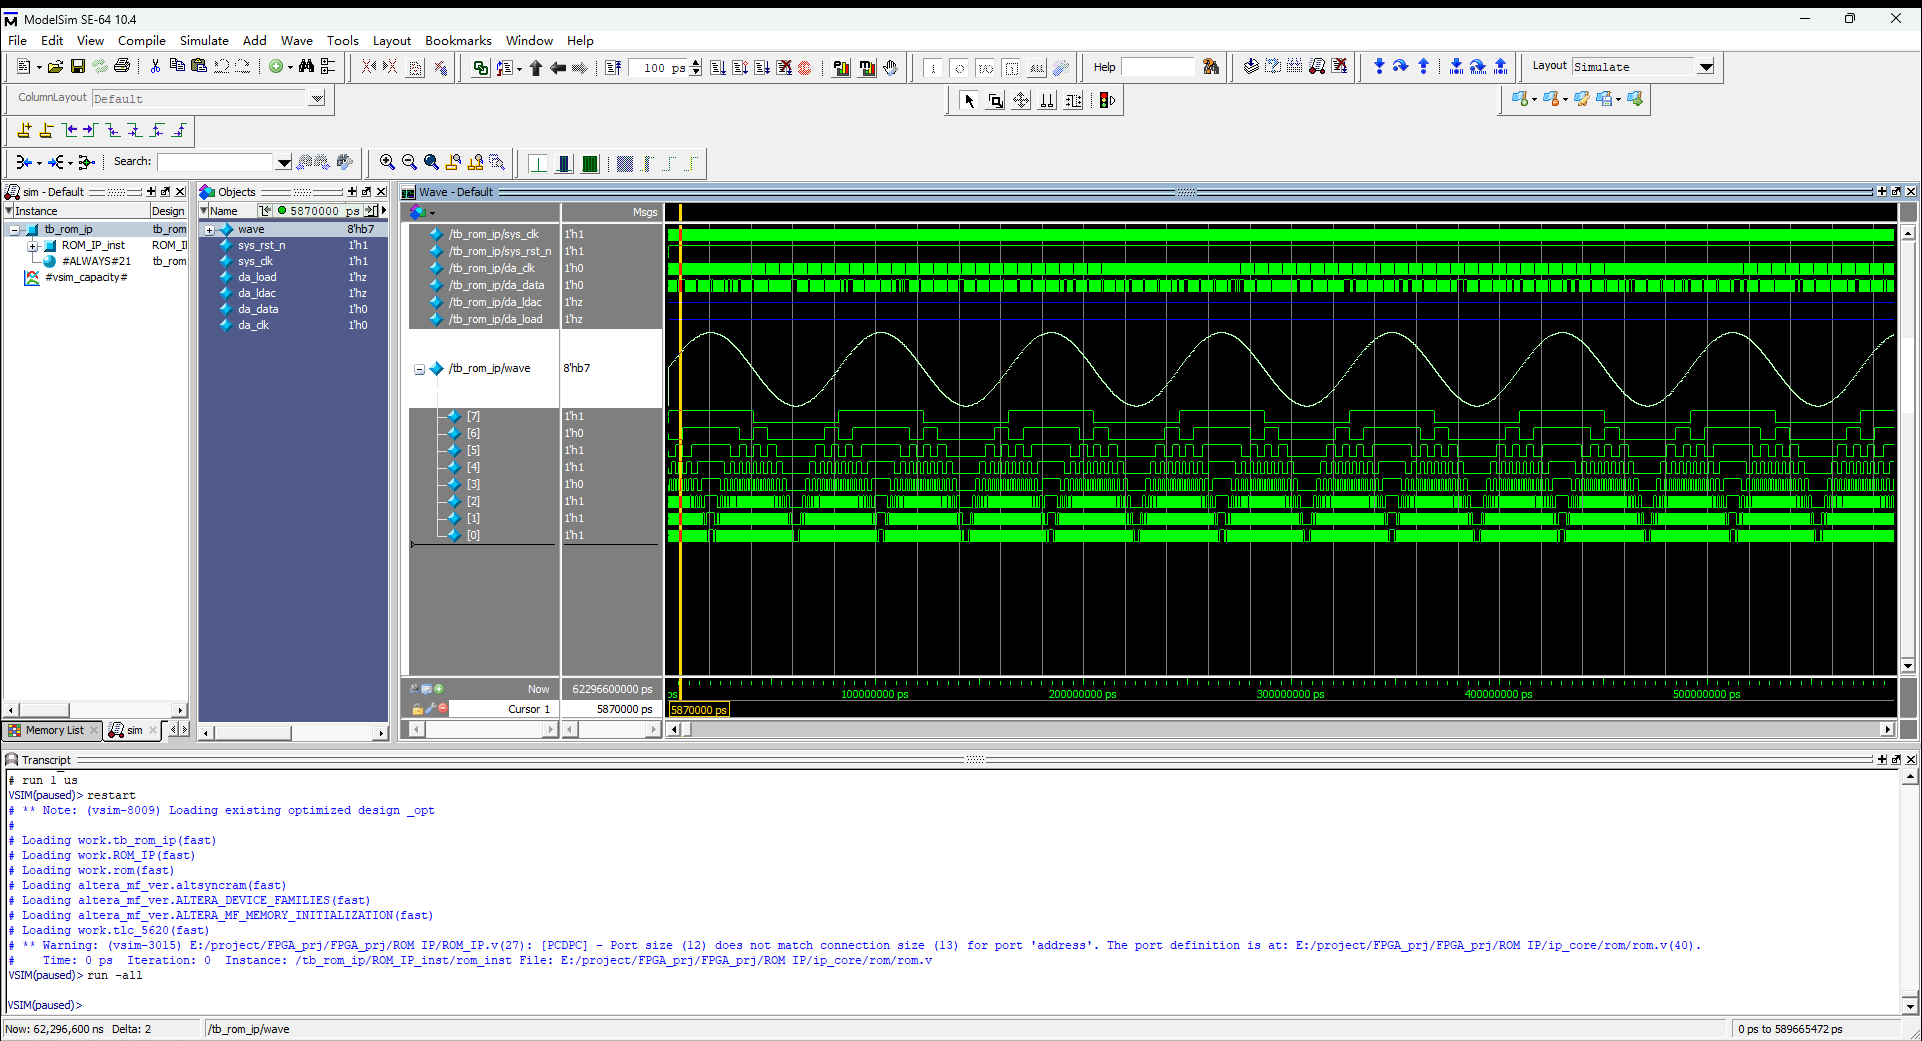Click the Search input field

[215, 162]
